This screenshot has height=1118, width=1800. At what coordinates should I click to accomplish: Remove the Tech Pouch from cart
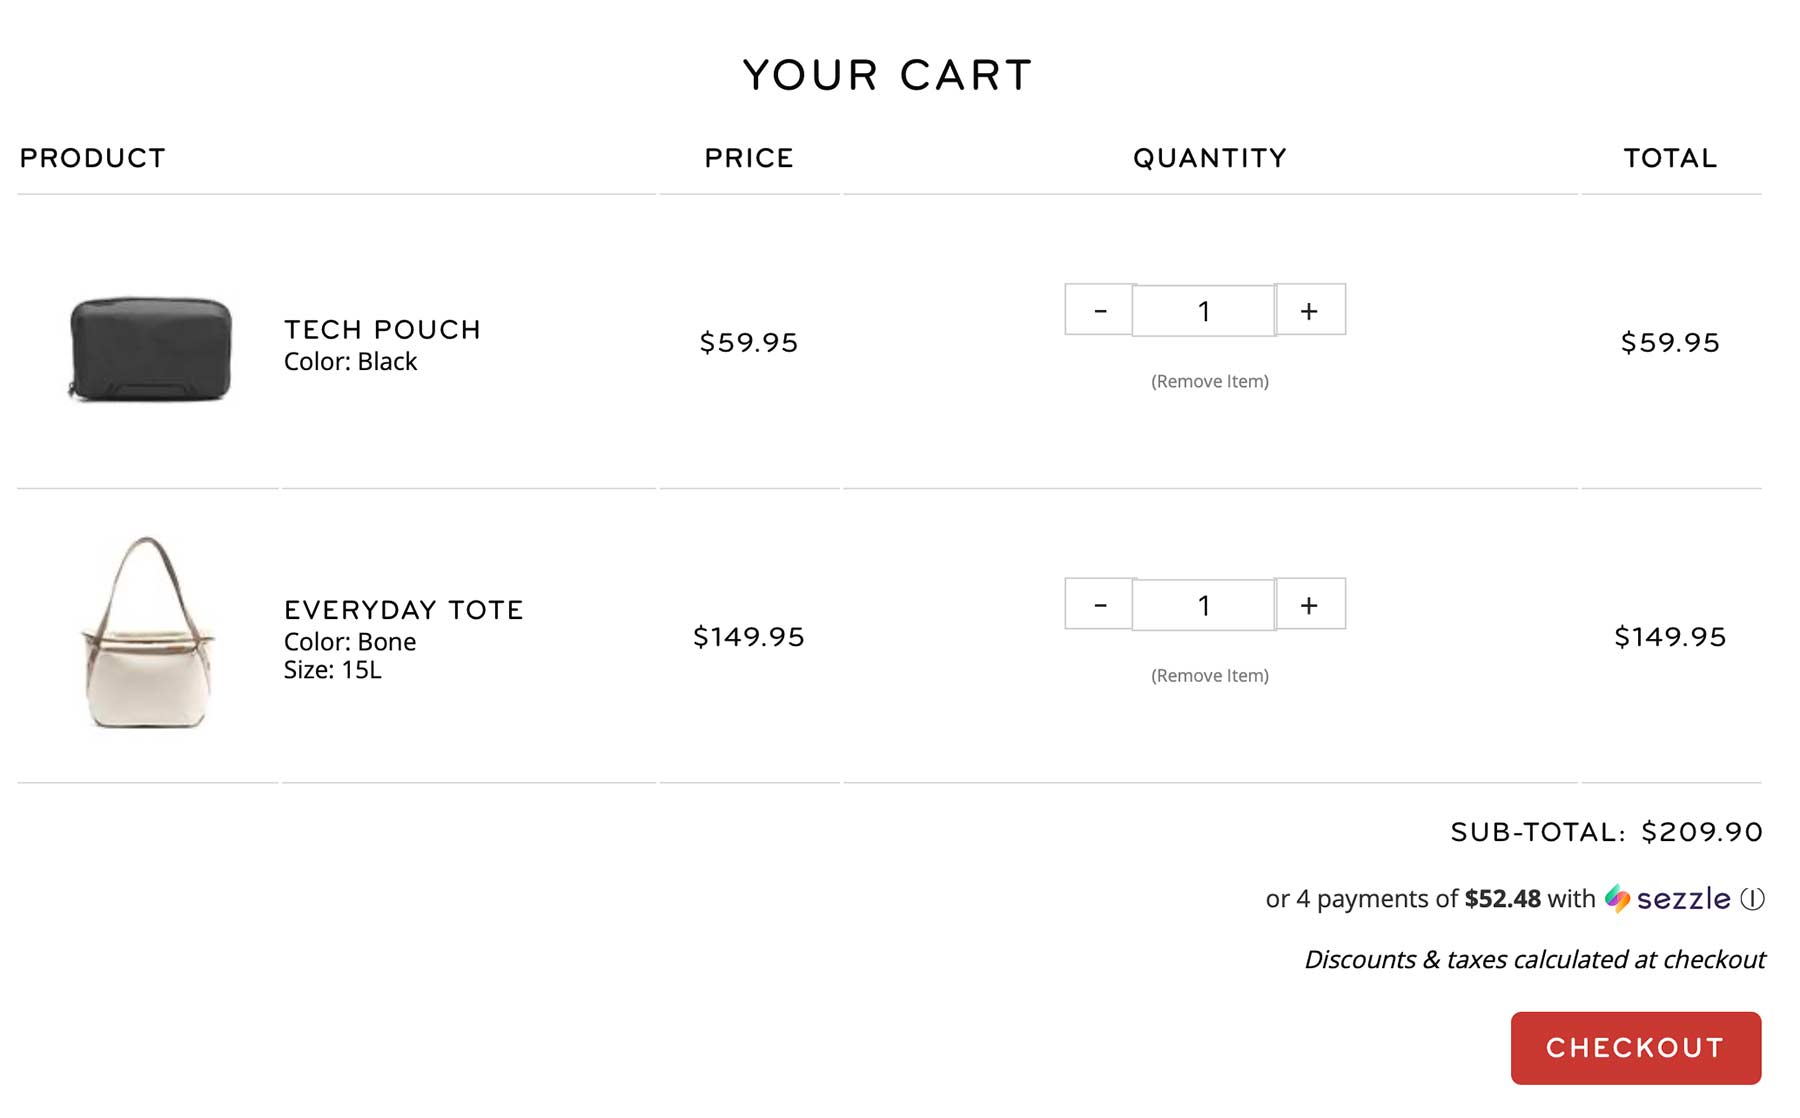click(1208, 381)
